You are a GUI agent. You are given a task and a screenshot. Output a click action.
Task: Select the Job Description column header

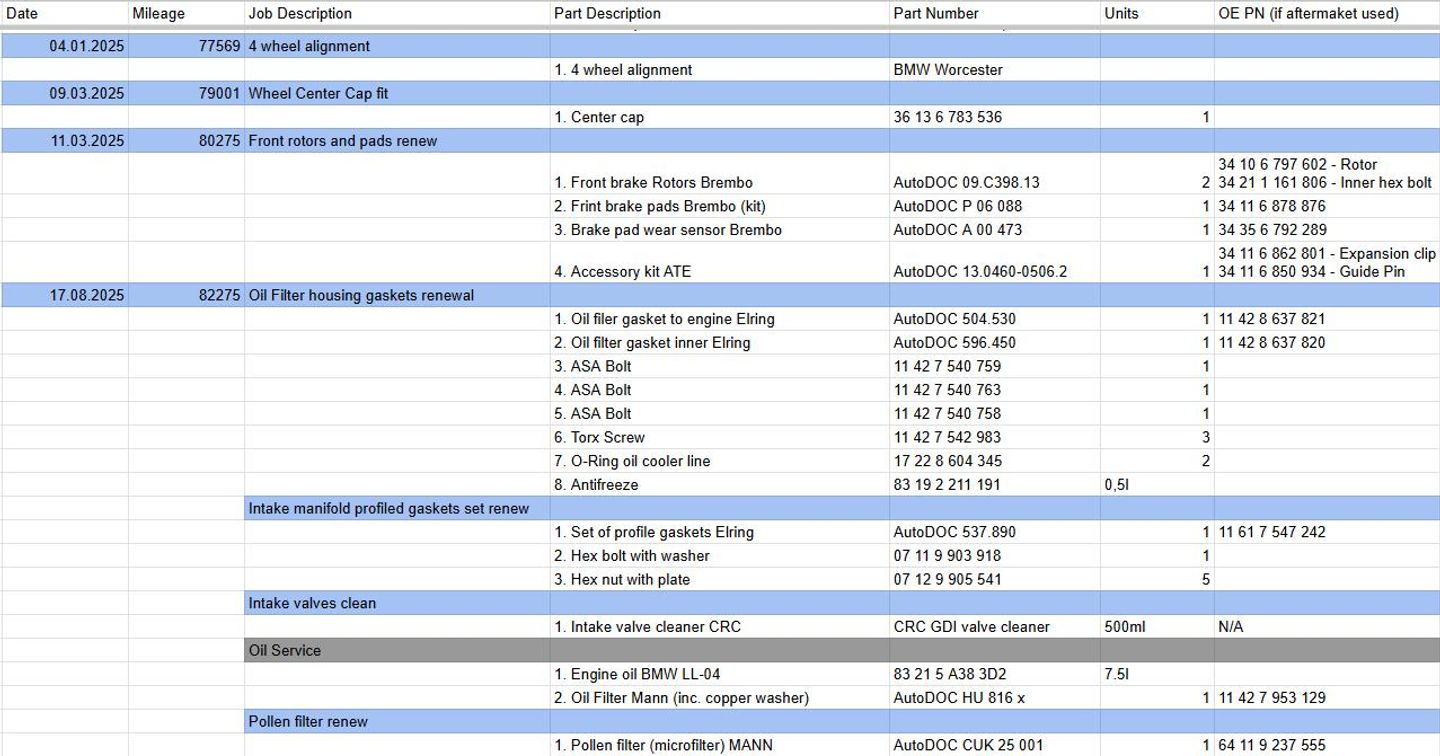point(300,14)
